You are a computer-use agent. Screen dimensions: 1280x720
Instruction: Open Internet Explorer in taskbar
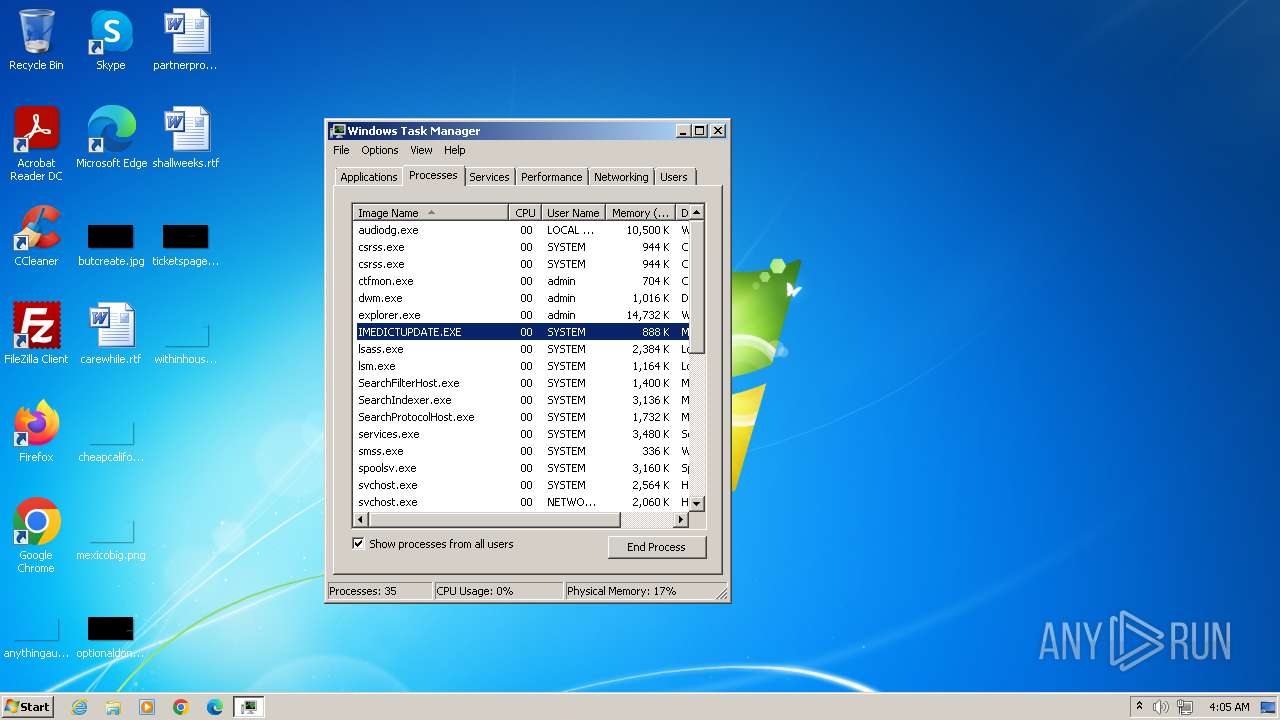pyautogui.click(x=79, y=707)
